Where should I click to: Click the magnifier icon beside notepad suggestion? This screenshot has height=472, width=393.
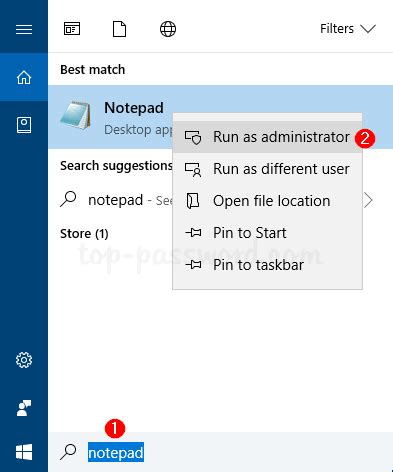[68, 199]
